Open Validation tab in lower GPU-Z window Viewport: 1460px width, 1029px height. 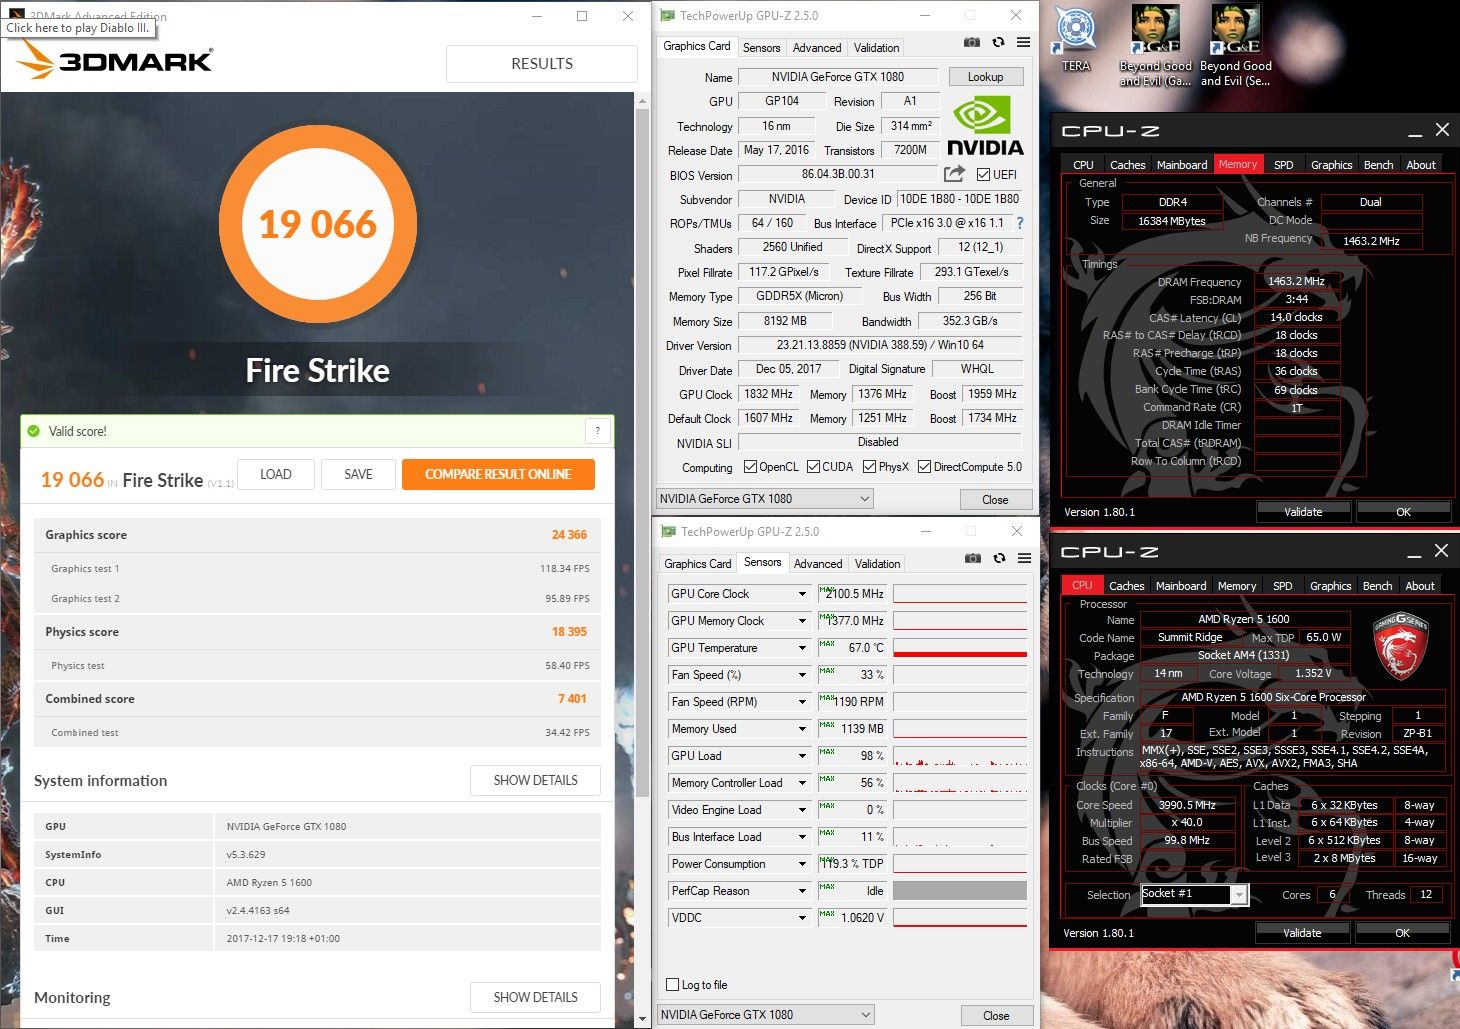[878, 564]
